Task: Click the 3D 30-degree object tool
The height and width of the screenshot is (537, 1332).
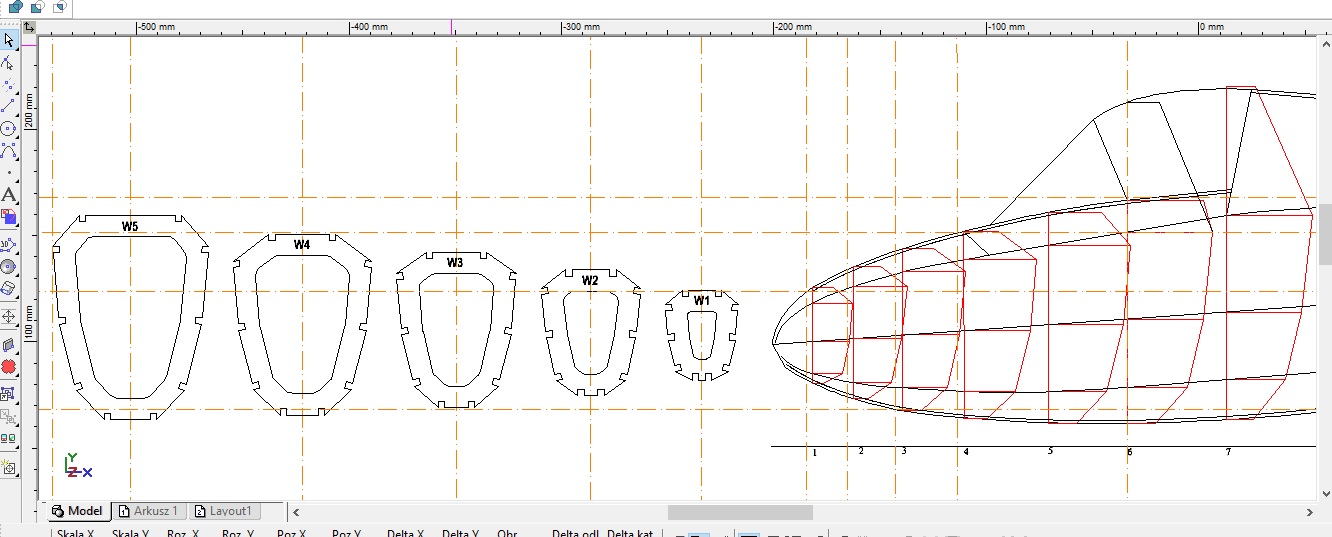Action: pos(9,243)
